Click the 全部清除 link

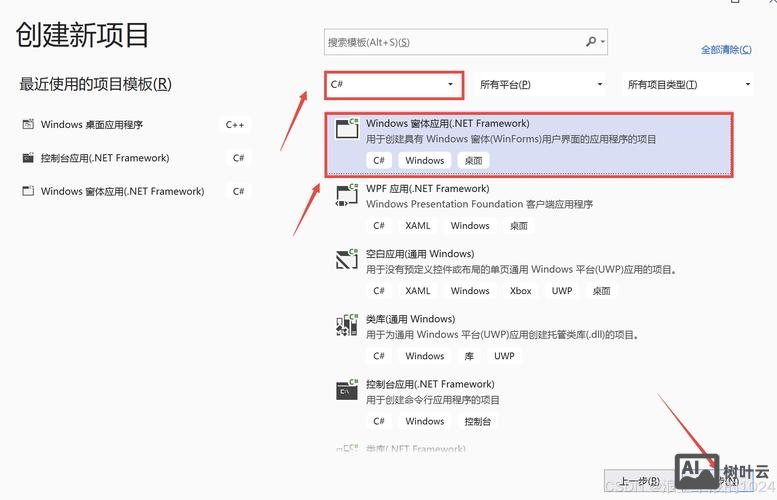click(726, 50)
